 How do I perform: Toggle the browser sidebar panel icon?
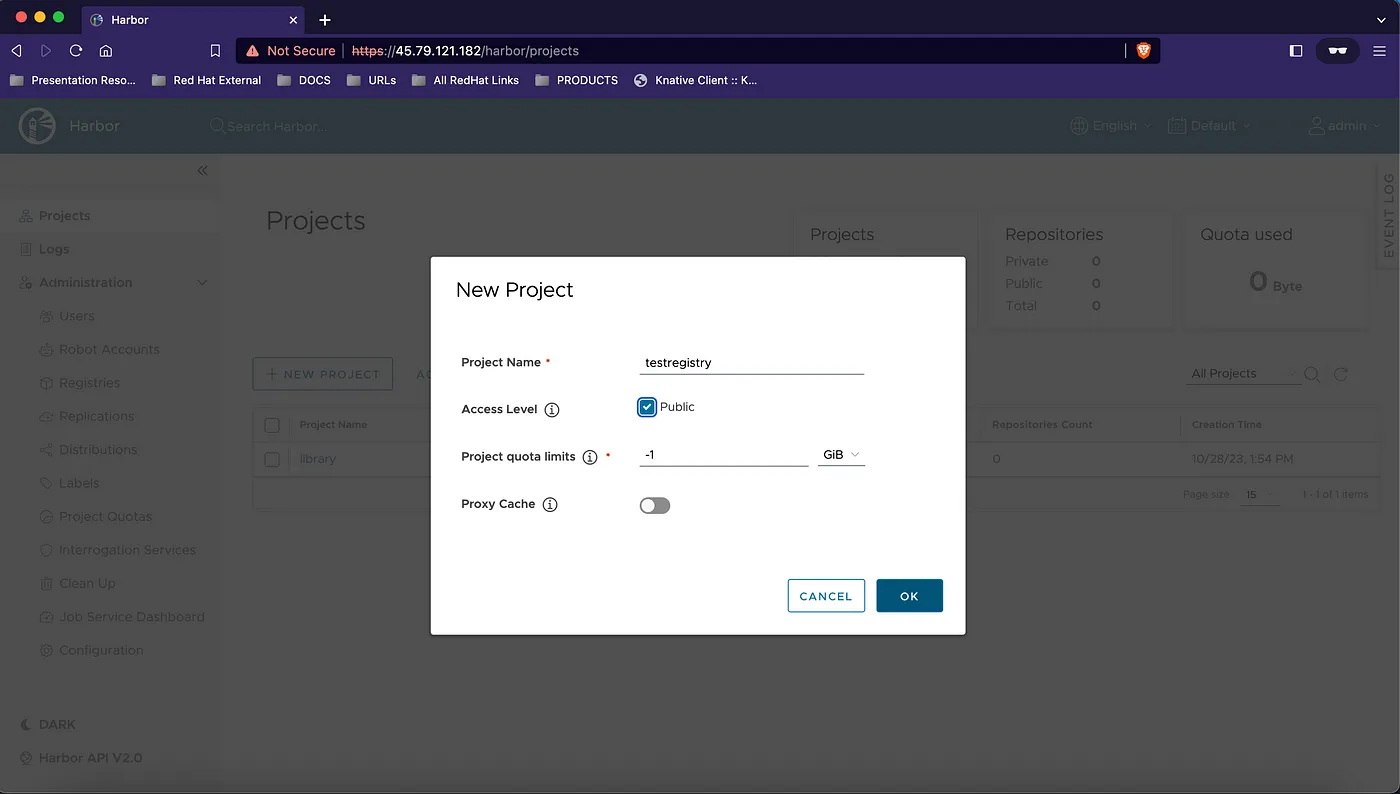coord(1296,50)
